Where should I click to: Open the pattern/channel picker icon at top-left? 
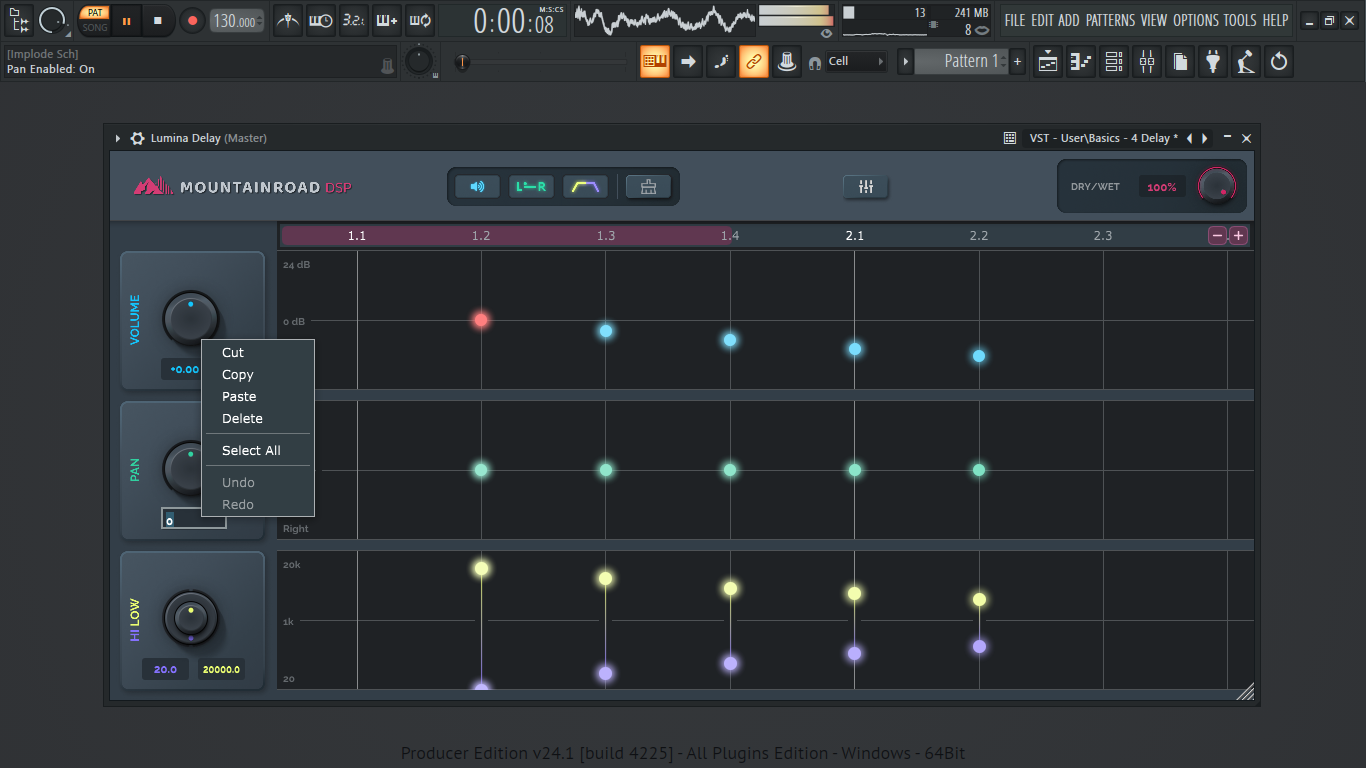tap(19, 20)
